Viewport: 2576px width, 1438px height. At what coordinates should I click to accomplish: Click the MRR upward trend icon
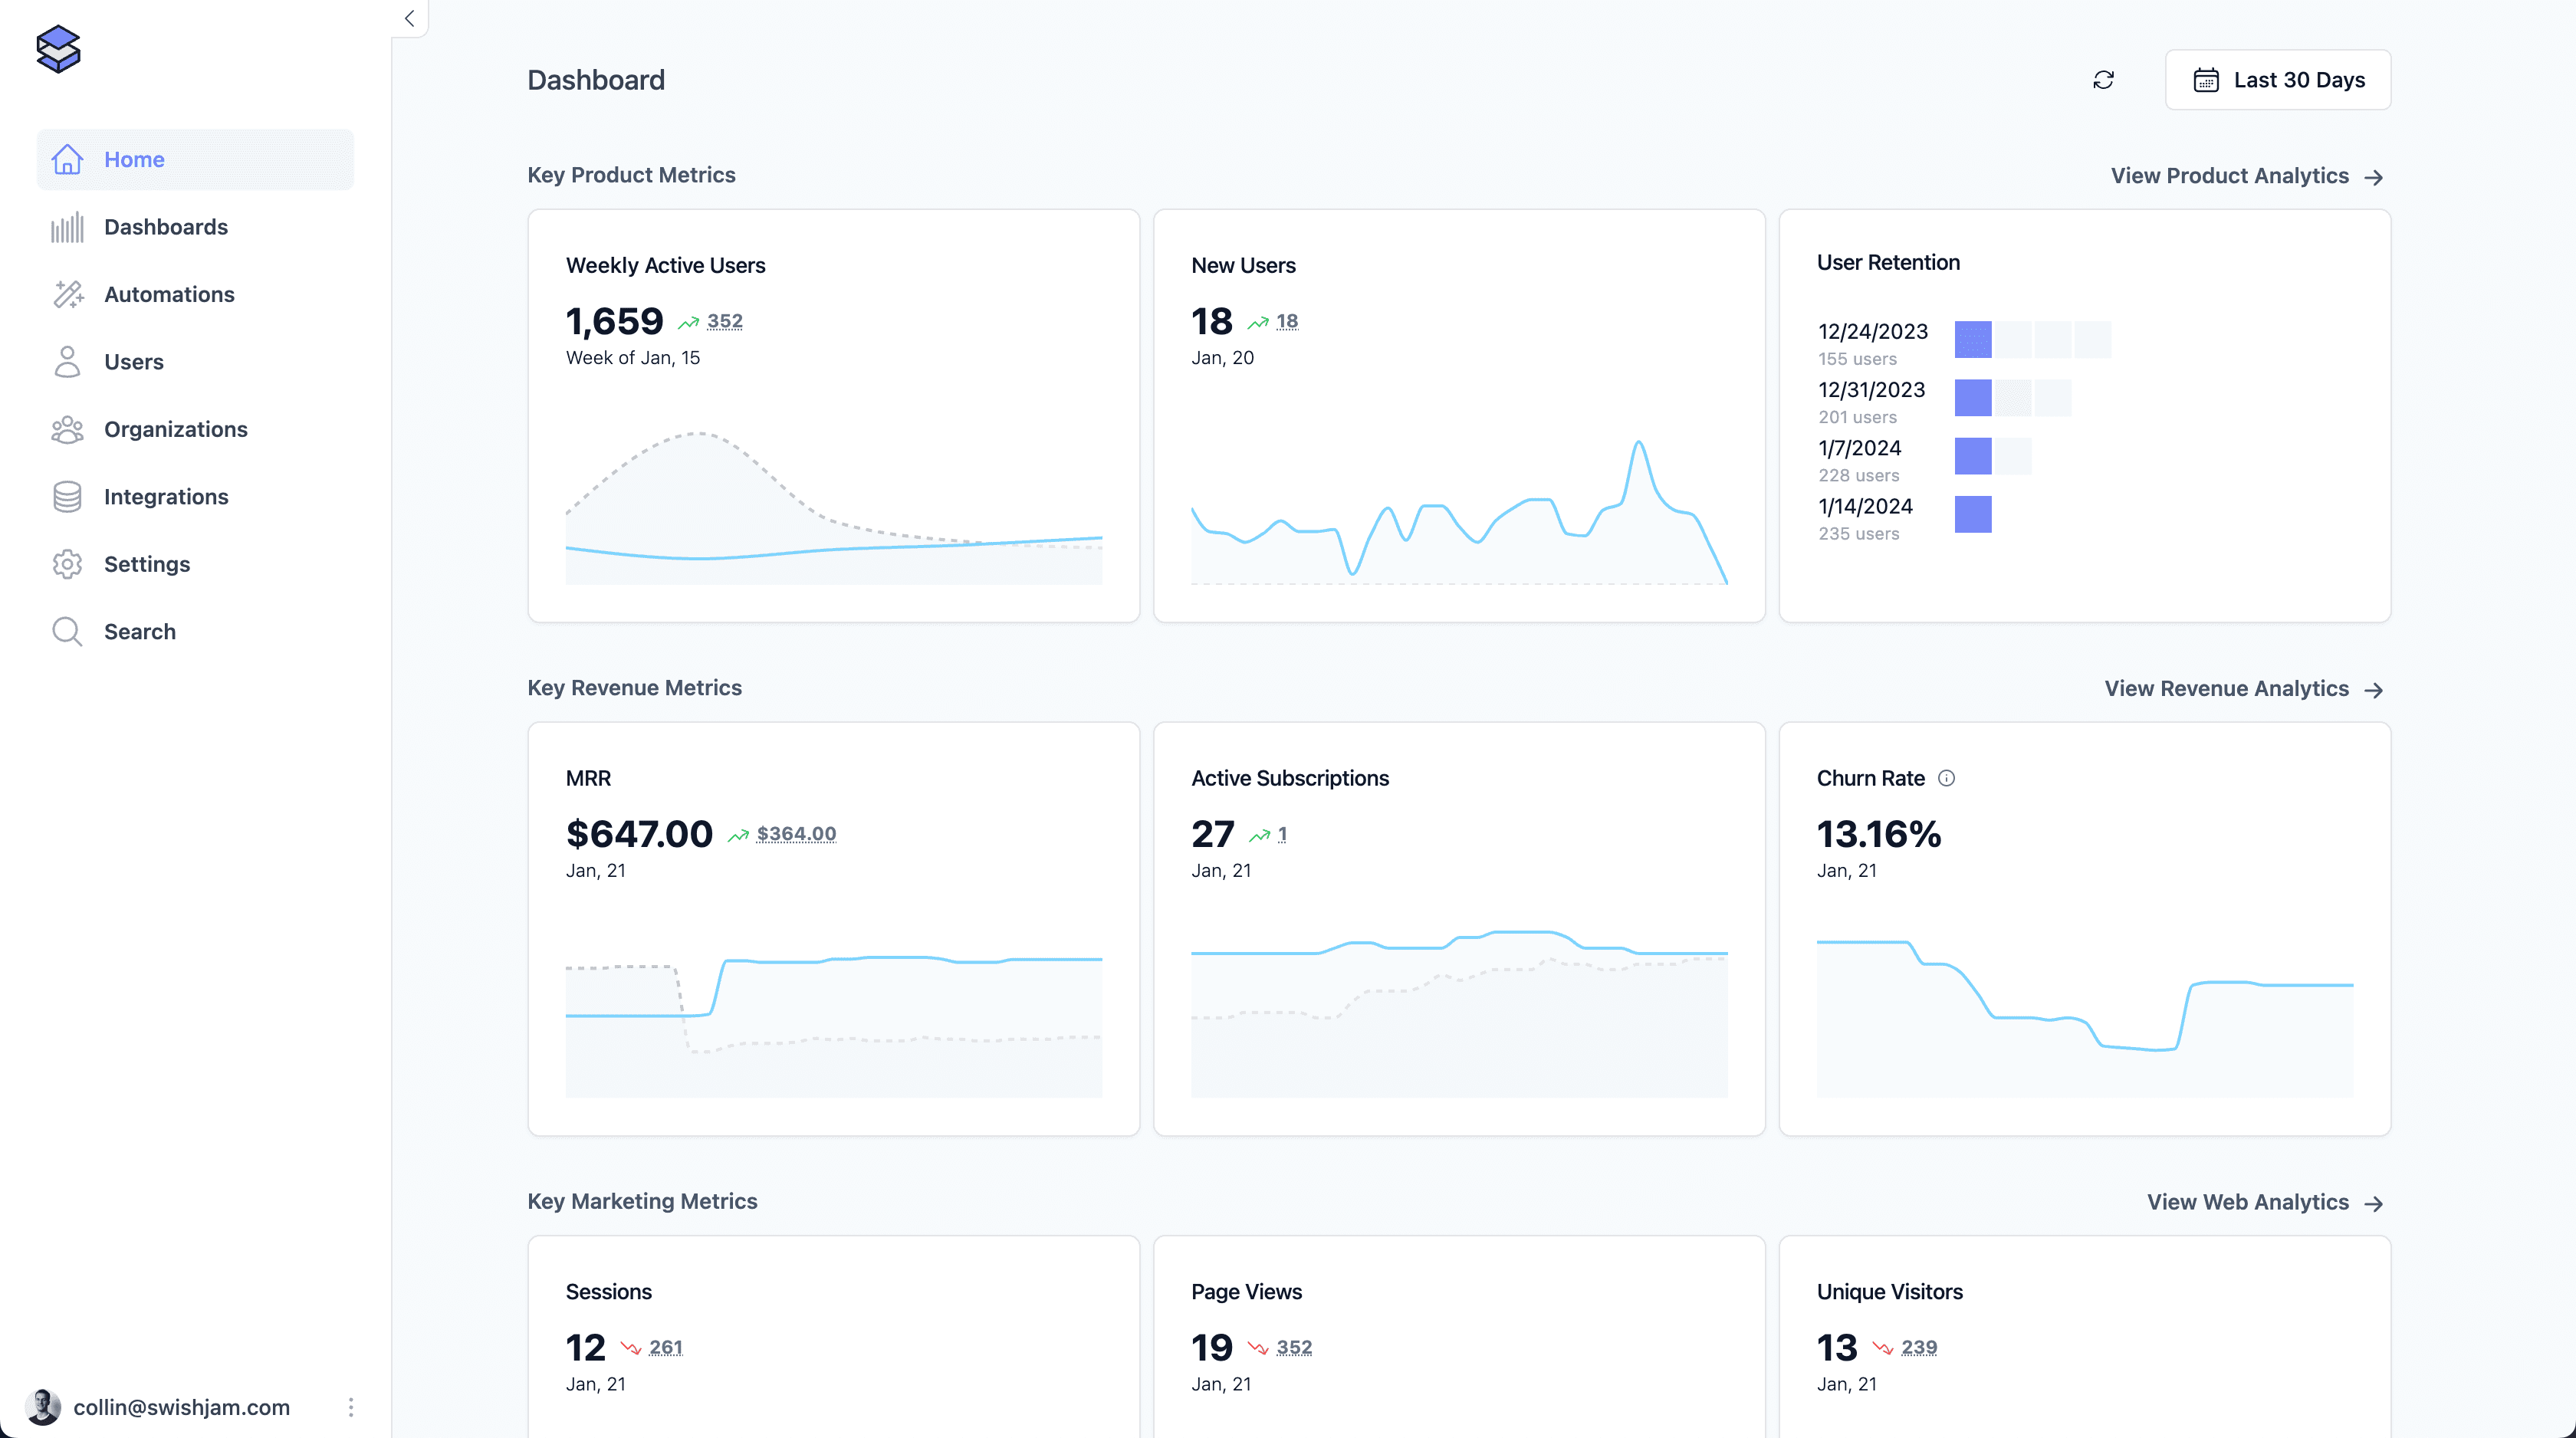[x=738, y=835]
